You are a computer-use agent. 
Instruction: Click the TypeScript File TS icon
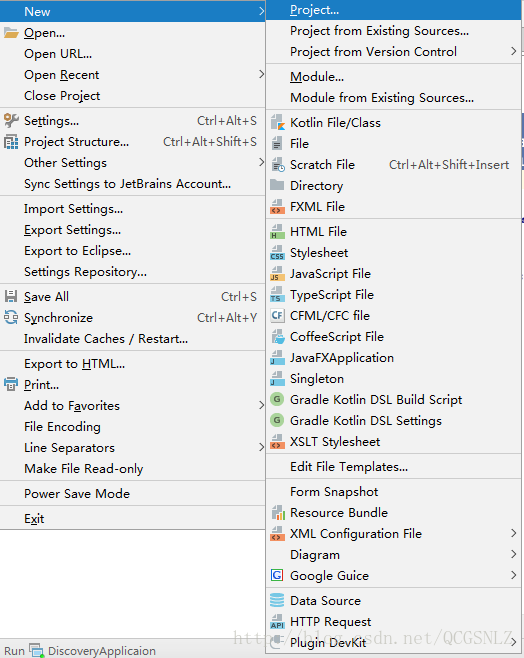277,295
